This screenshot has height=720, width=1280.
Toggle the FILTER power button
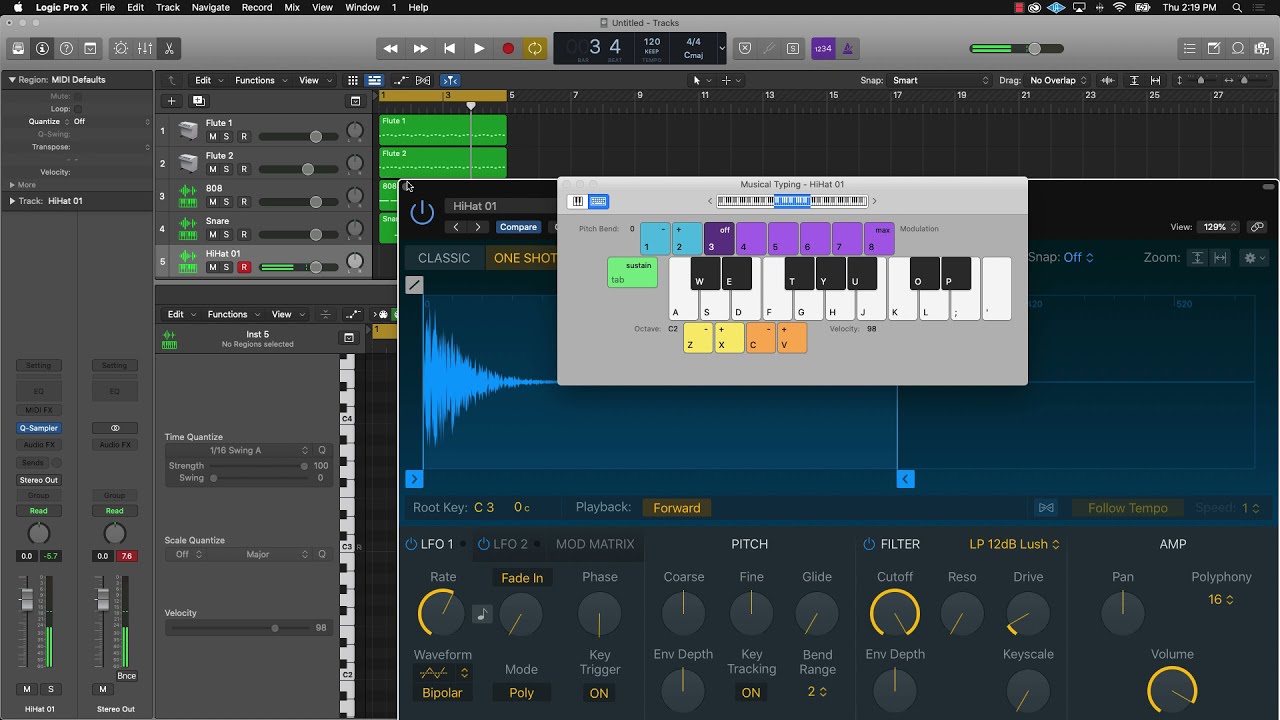click(869, 544)
